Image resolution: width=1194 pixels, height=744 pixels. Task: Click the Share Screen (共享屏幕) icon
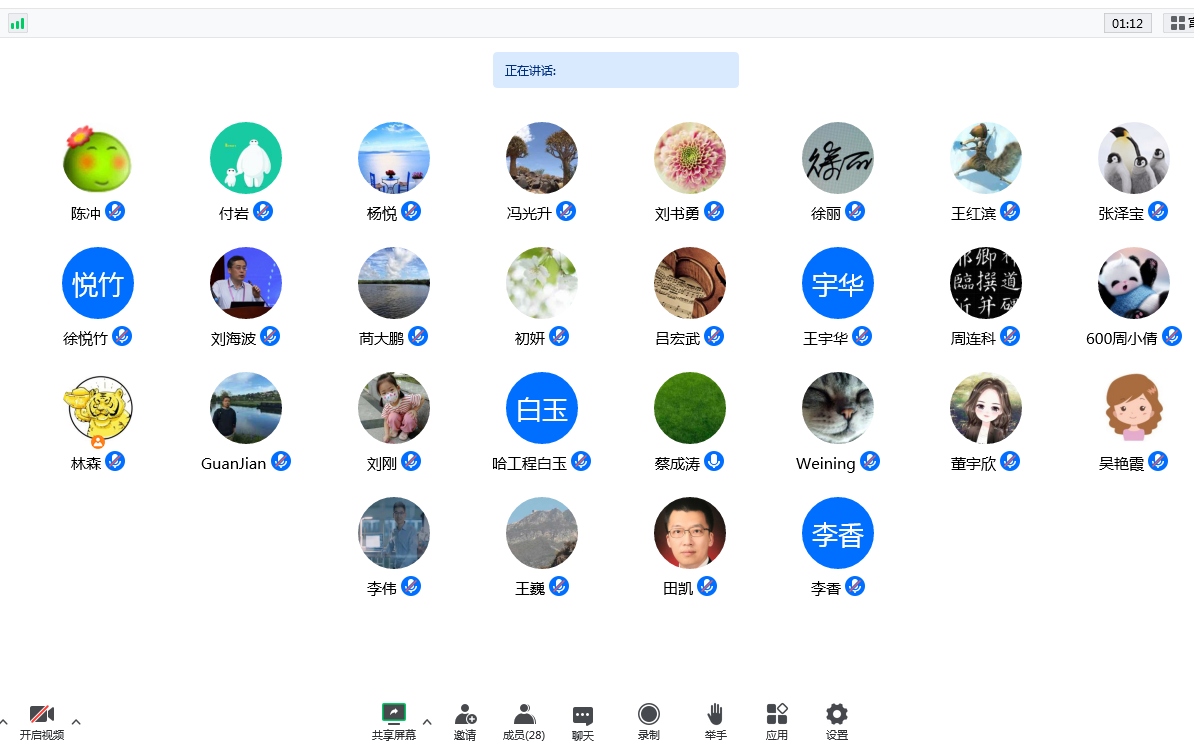393,713
